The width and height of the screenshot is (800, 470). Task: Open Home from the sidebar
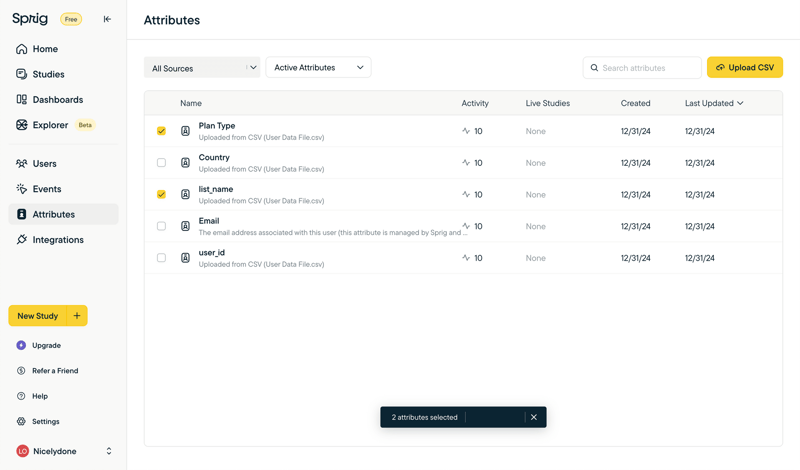tap(63, 49)
